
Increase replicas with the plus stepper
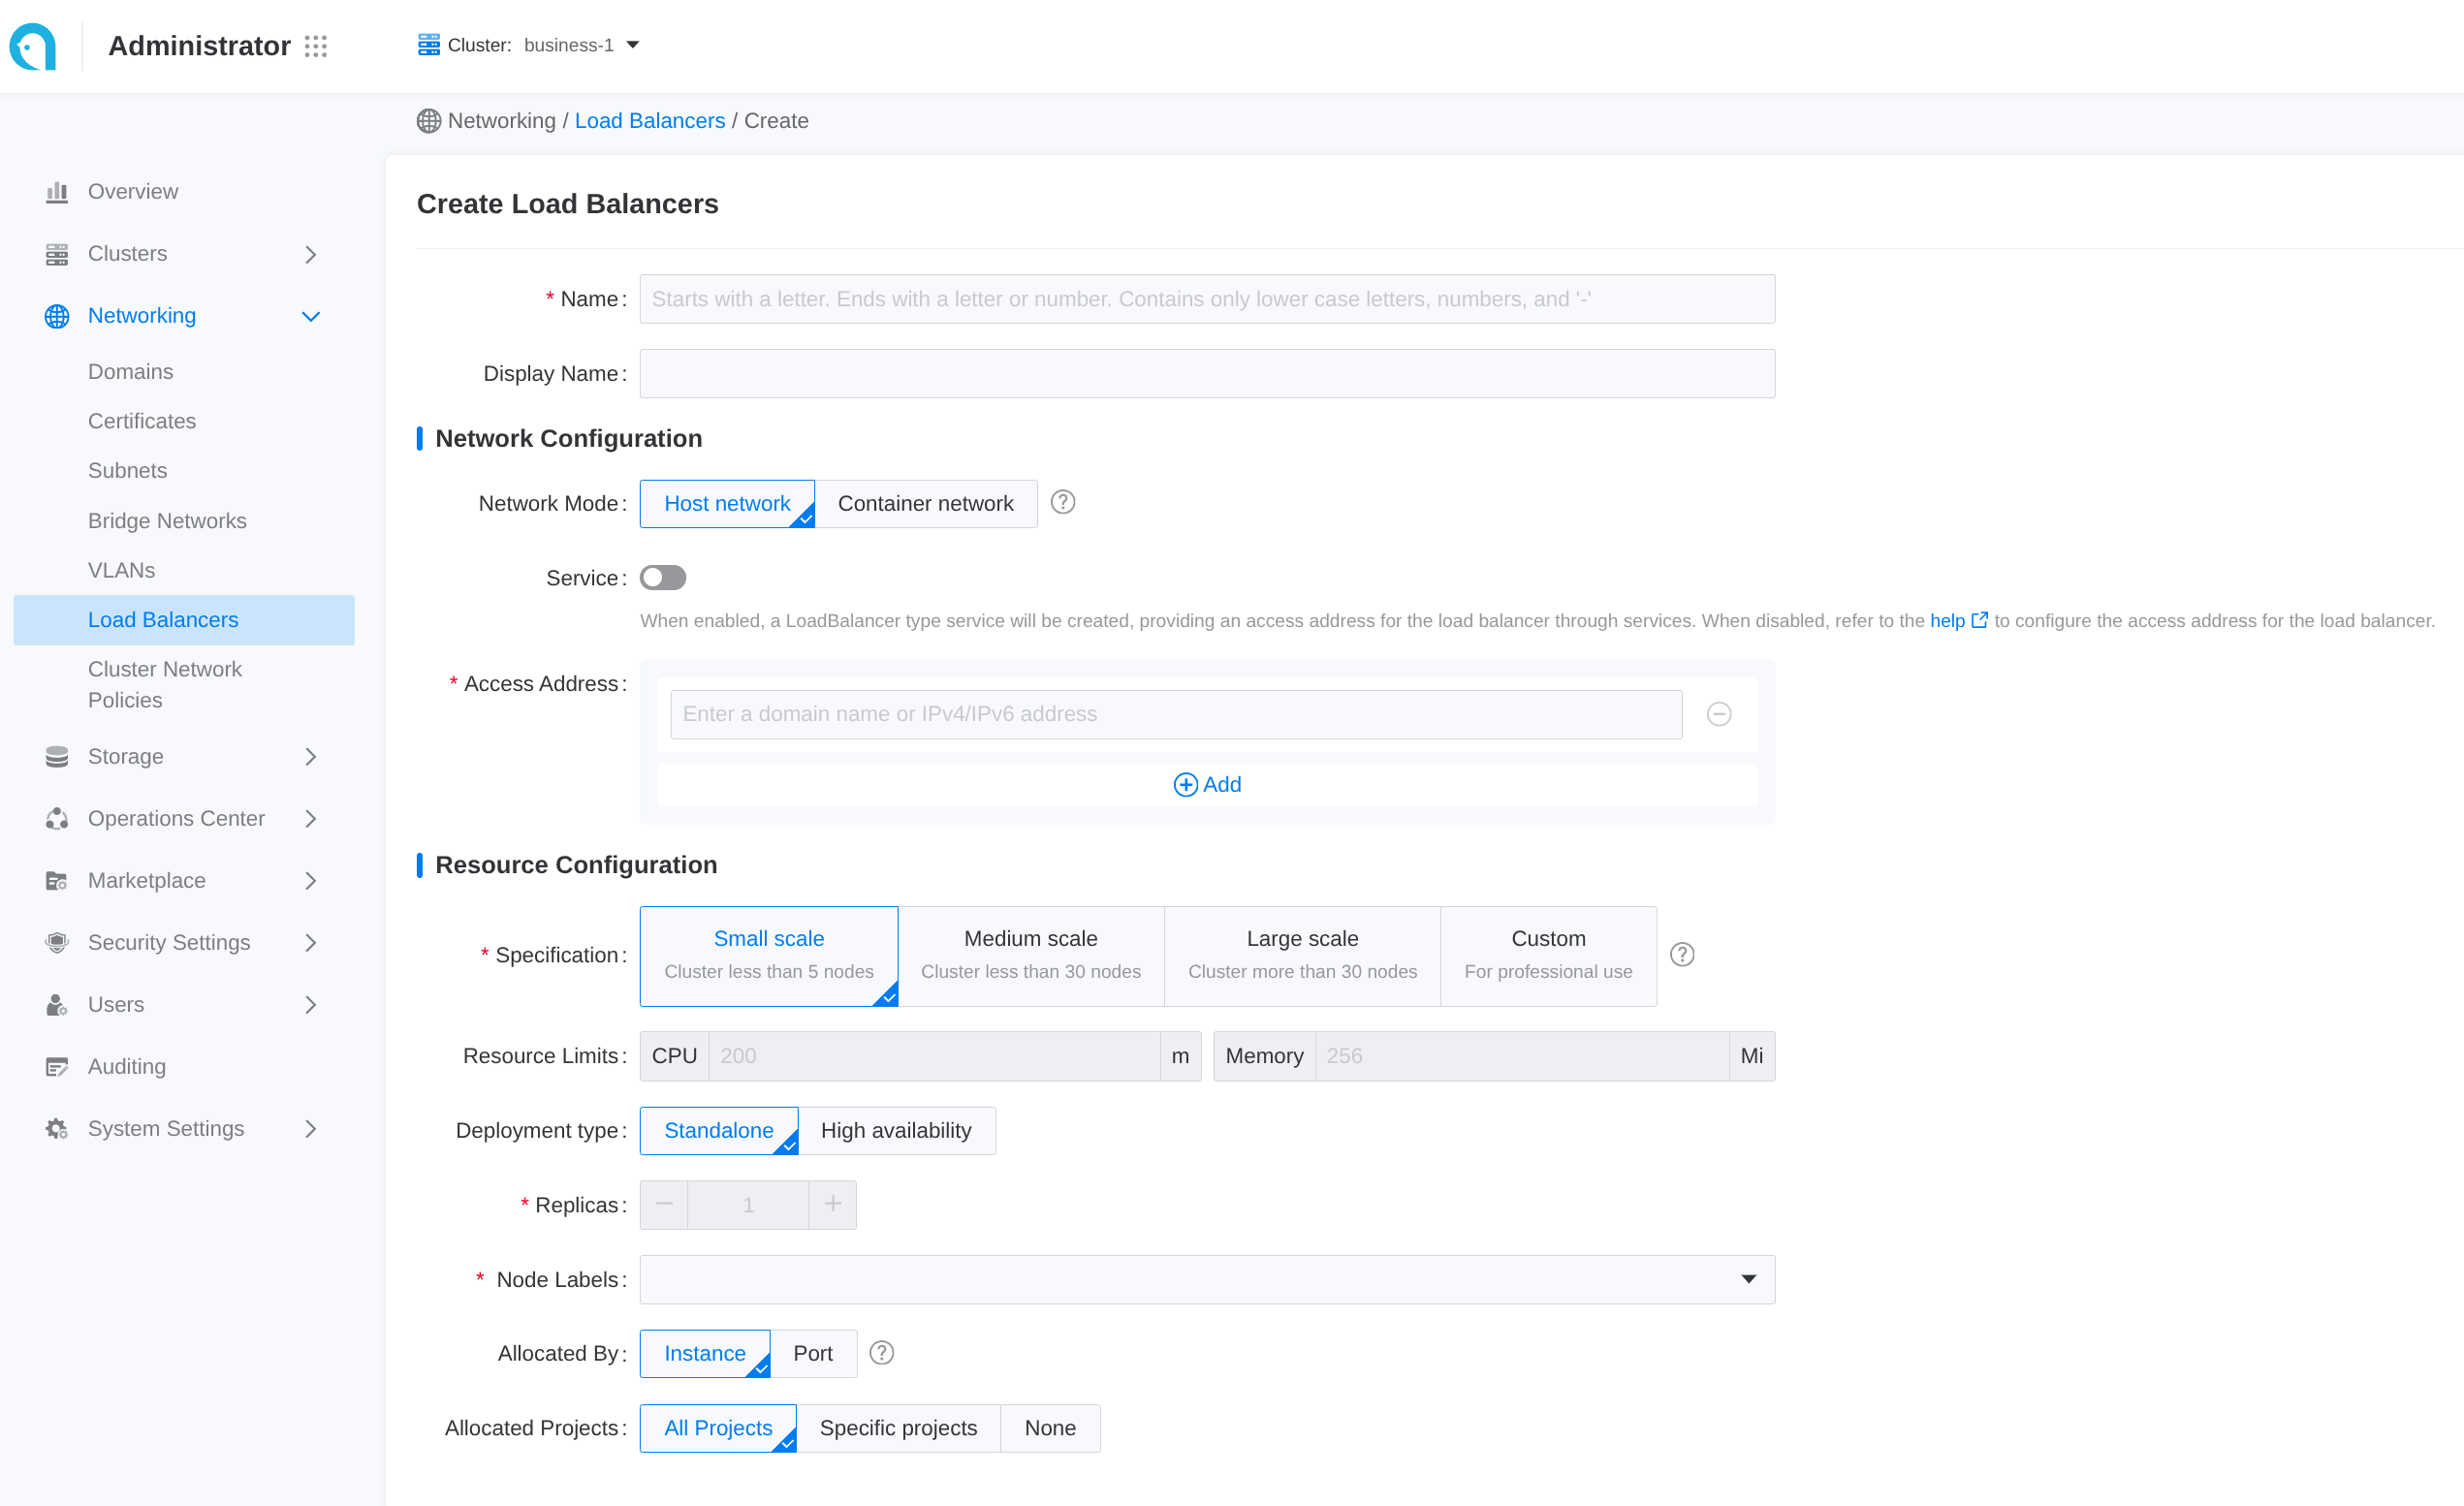[832, 1205]
